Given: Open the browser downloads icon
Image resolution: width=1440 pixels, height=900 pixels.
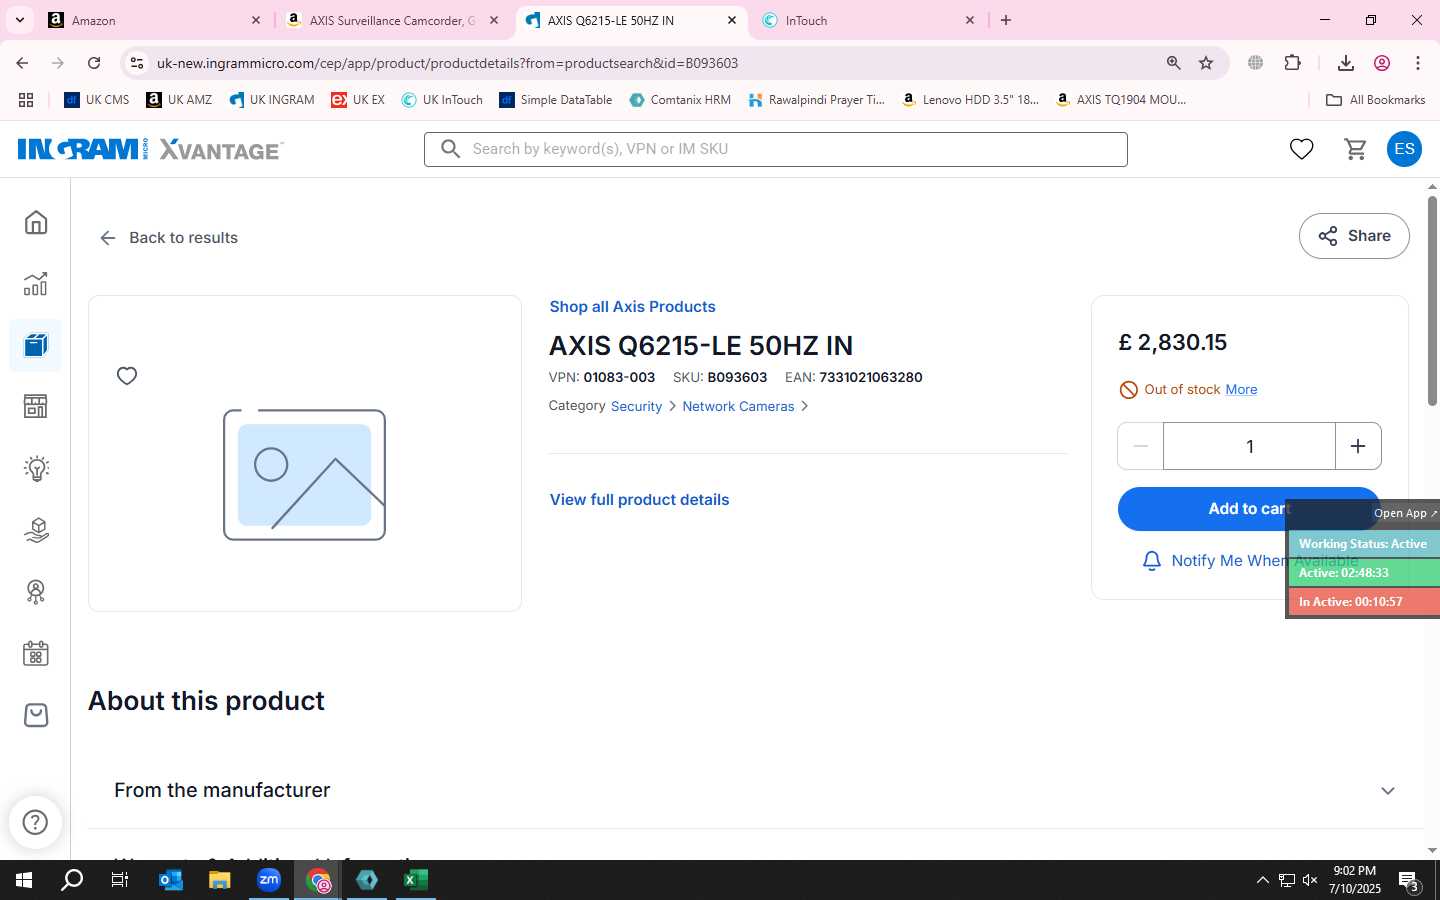Looking at the screenshot, I should (x=1345, y=63).
